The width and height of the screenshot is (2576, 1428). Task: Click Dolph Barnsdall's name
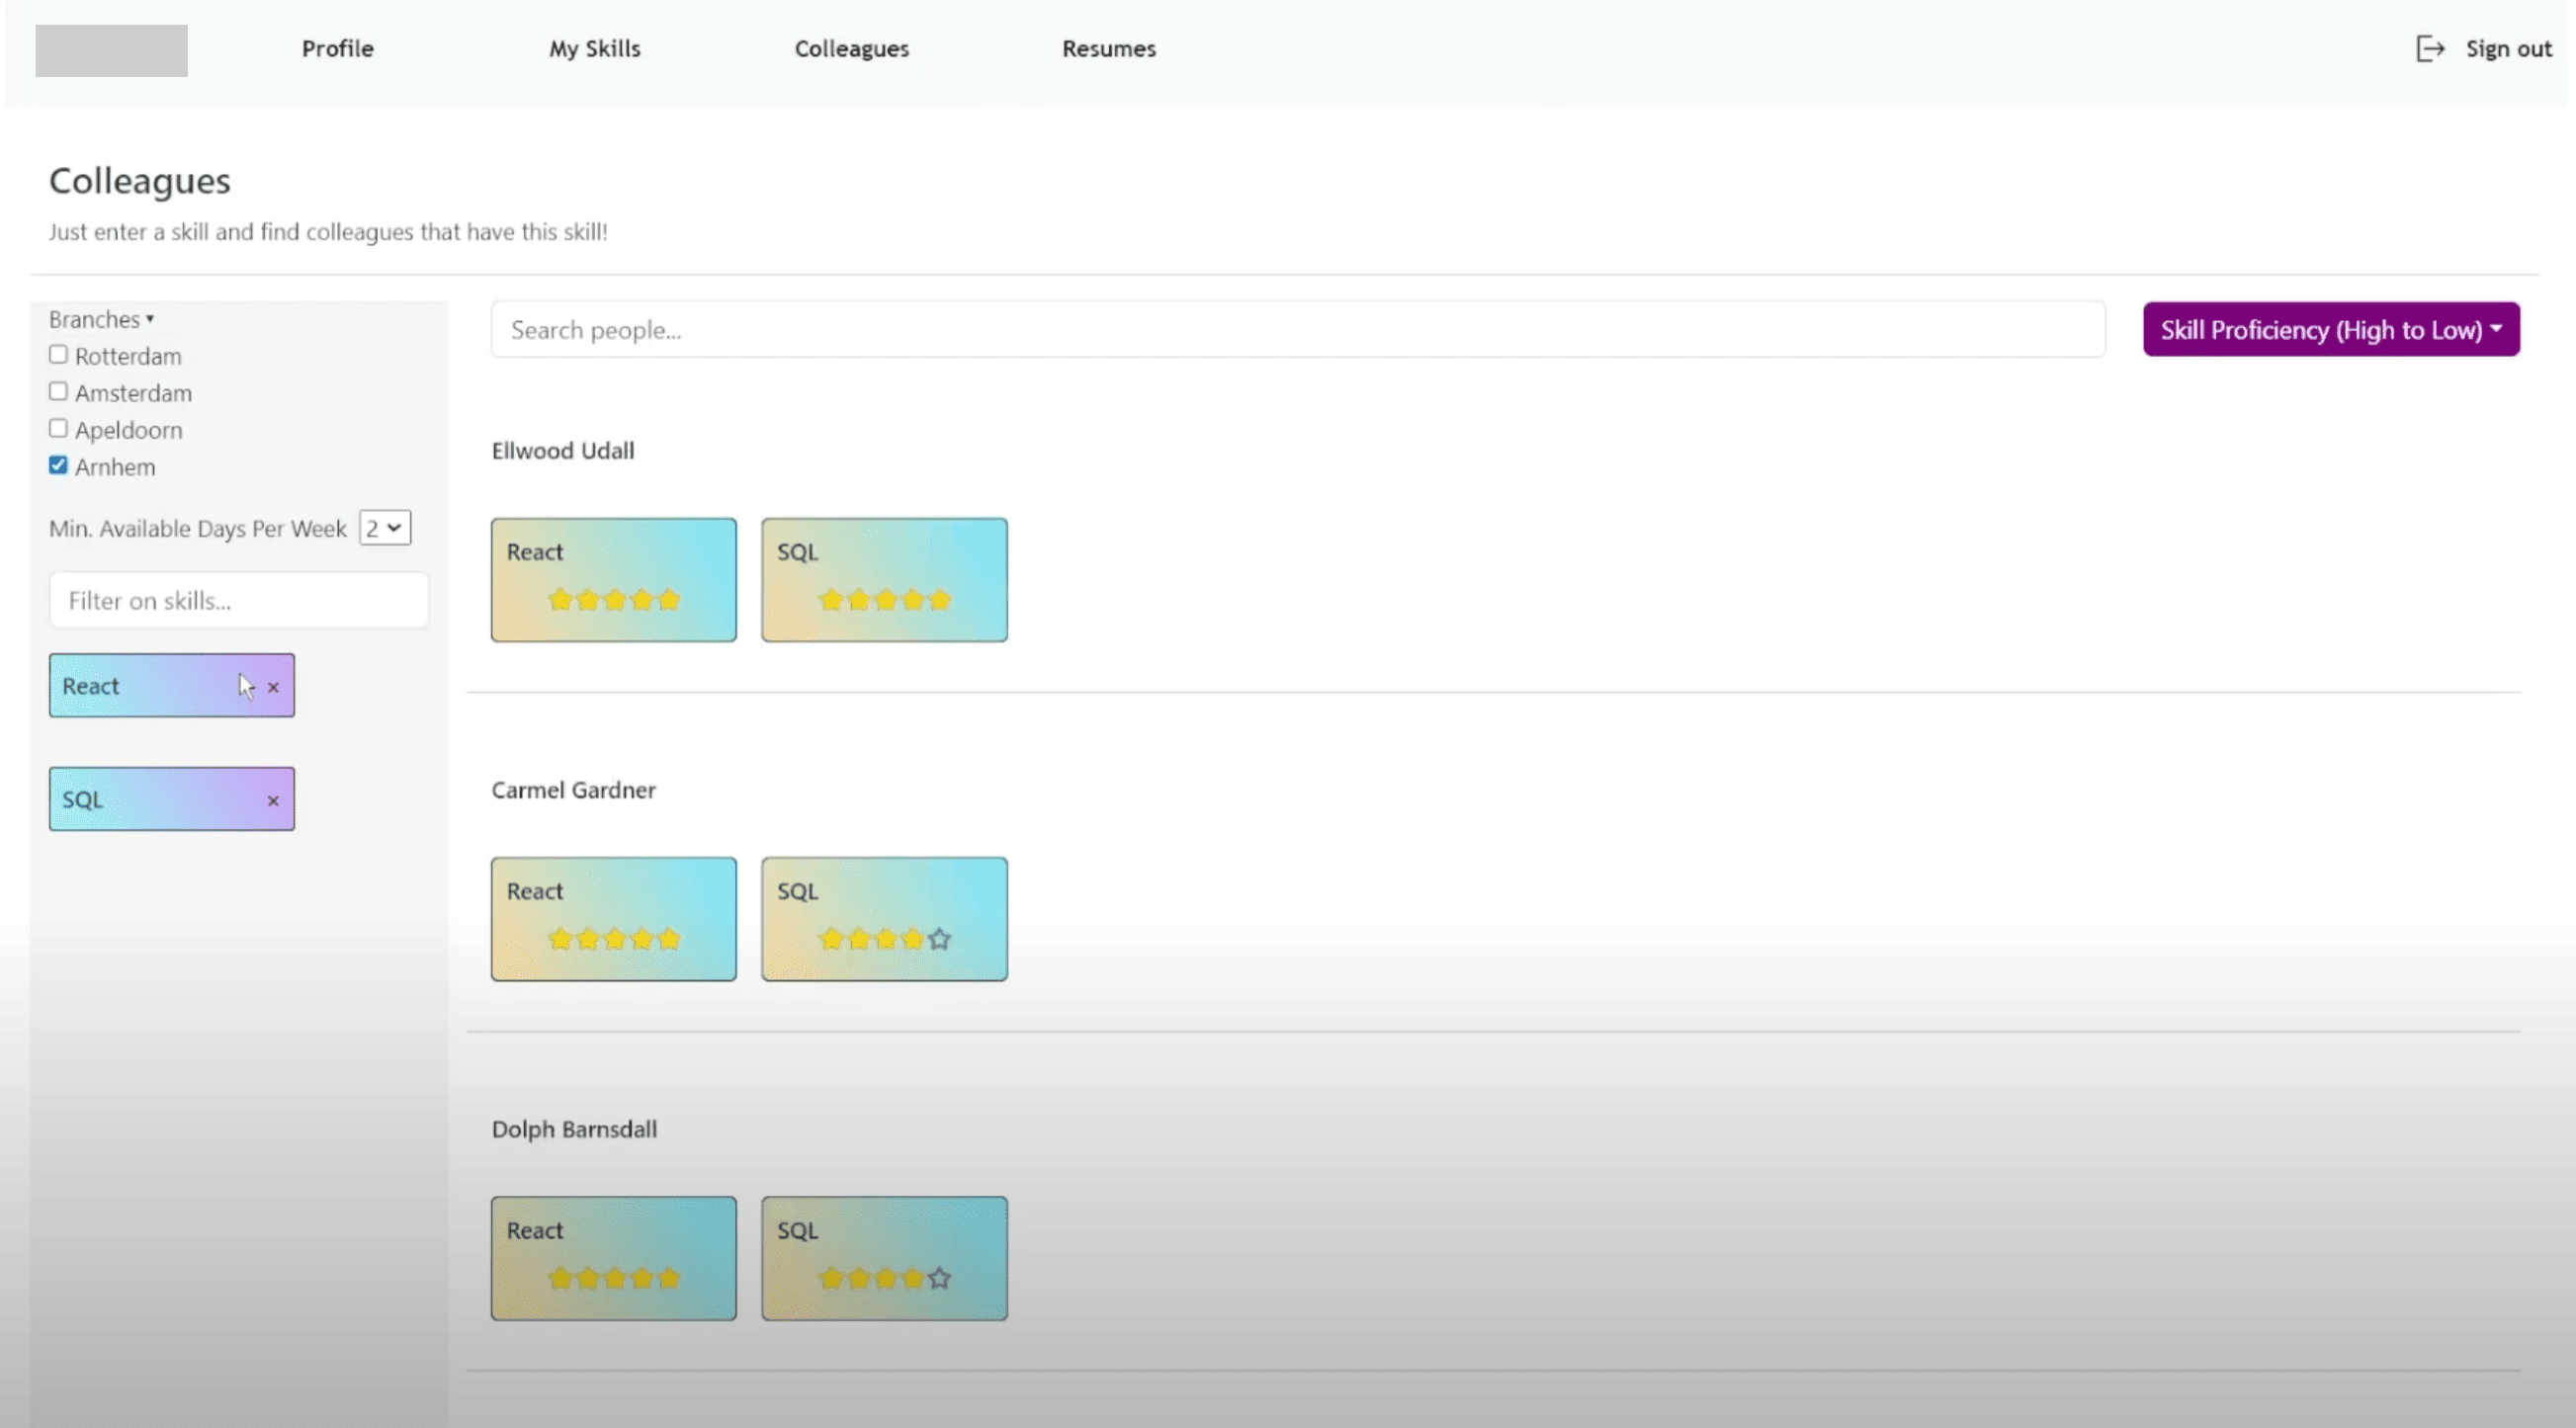(x=574, y=1129)
